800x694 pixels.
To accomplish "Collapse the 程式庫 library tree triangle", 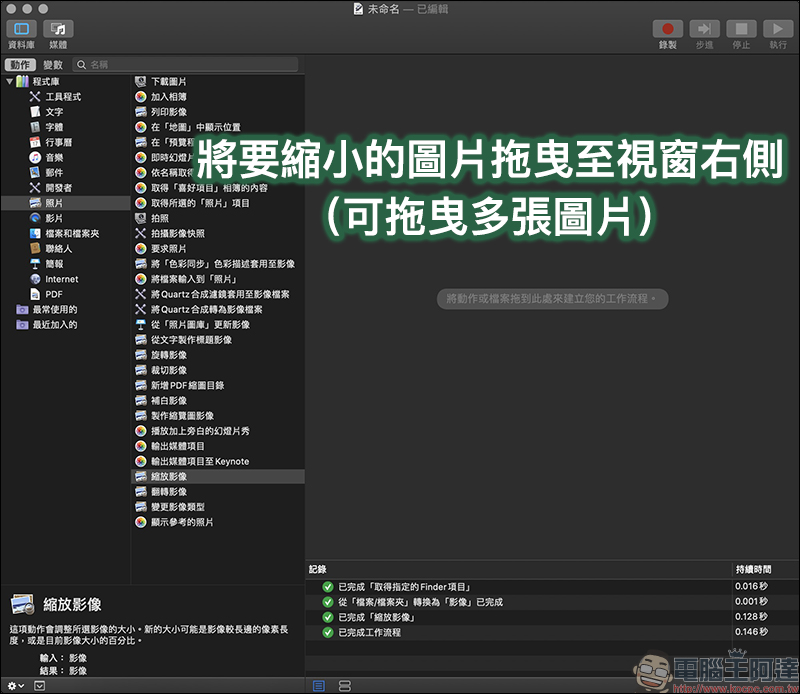I will coord(9,81).
